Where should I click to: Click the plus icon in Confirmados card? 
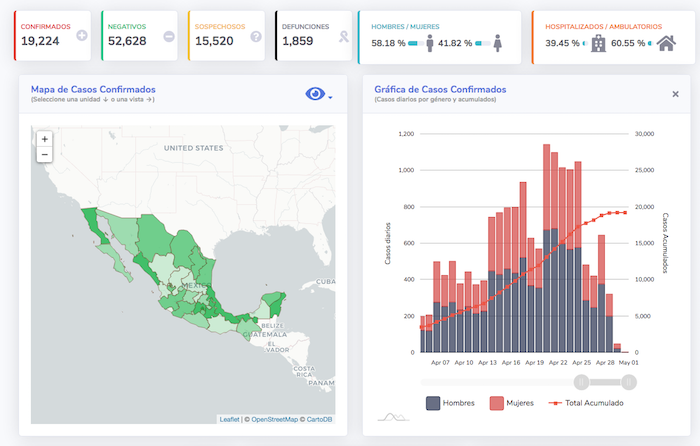(82, 36)
